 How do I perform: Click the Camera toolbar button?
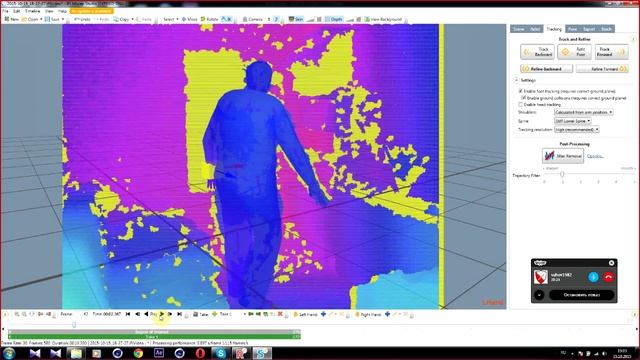(x=253, y=19)
